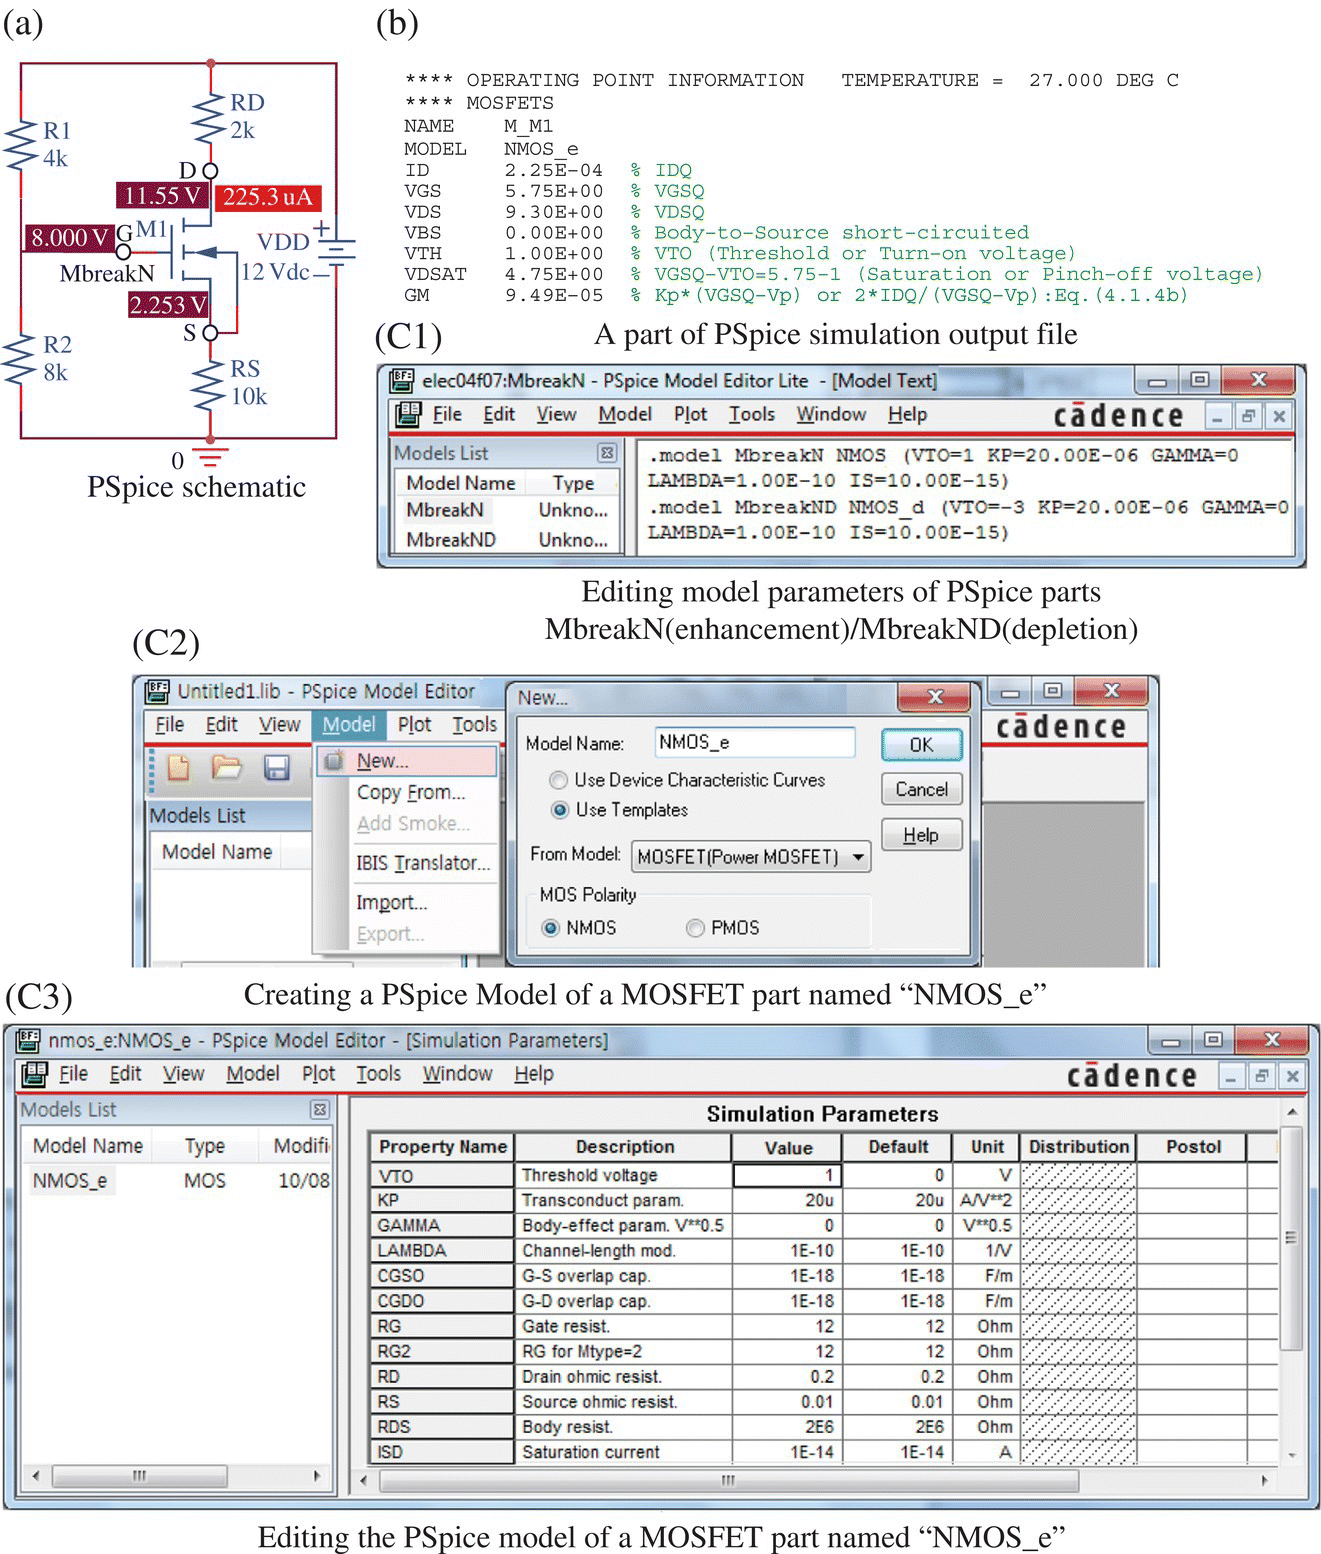Click the app icon in nmos_e title bar
1321x1554 pixels.
click(x=28, y=1039)
